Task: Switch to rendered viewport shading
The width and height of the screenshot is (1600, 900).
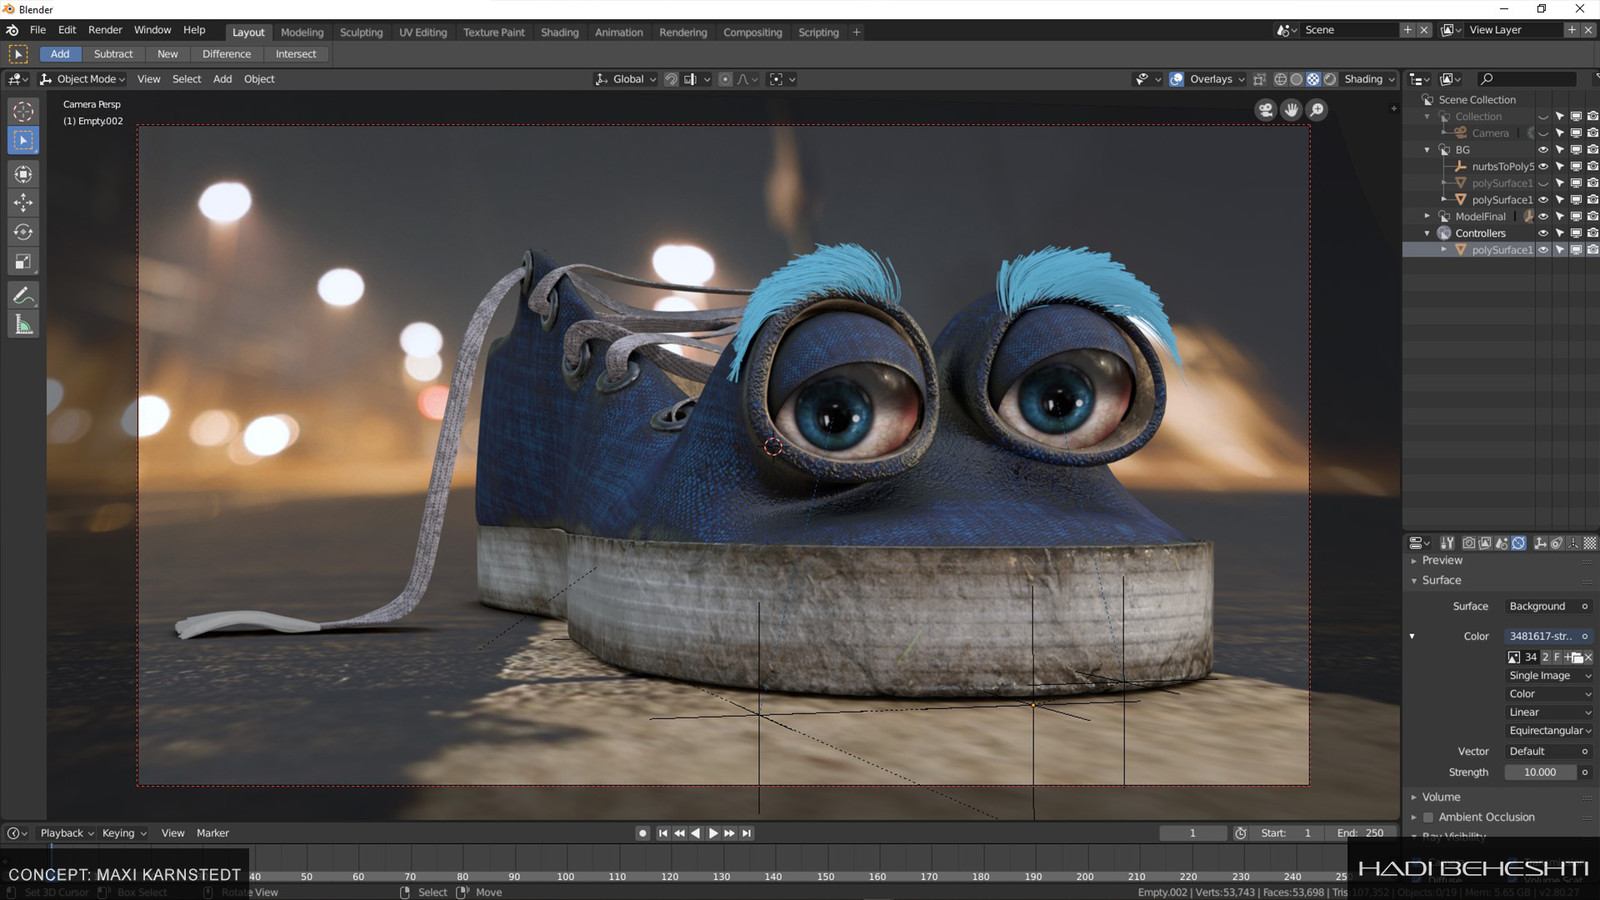Action: coord(1330,79)
